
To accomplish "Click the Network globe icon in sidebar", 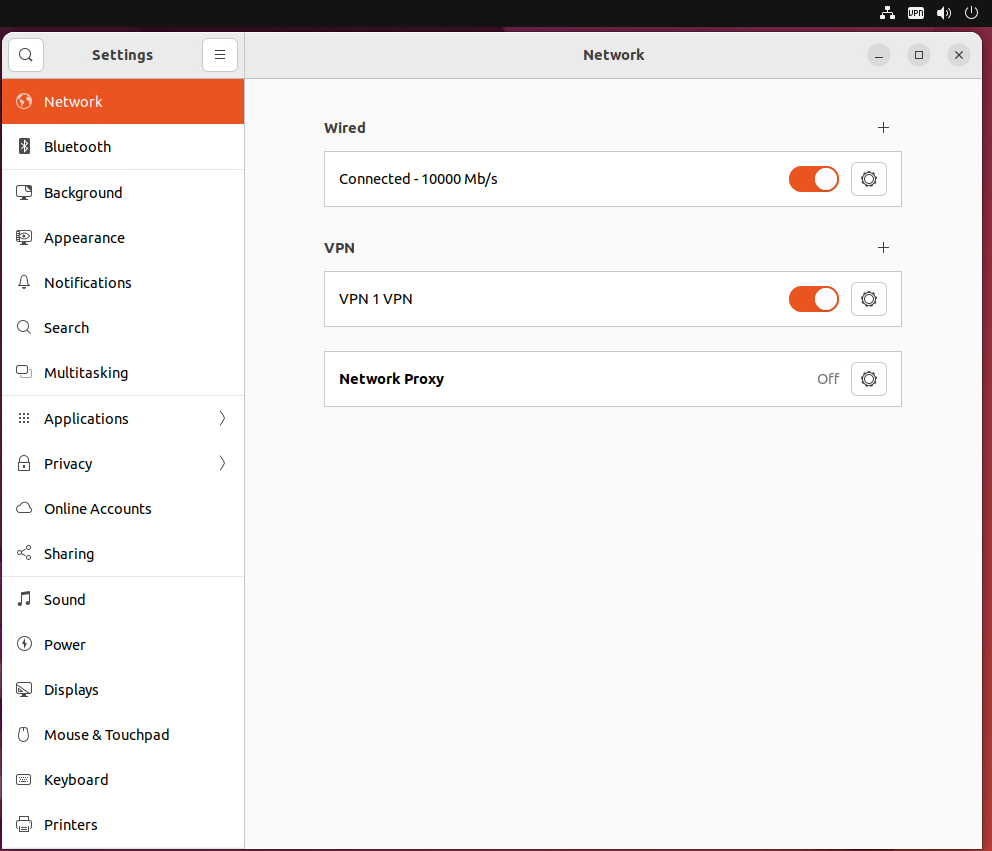I will click(x=24, y=101).
